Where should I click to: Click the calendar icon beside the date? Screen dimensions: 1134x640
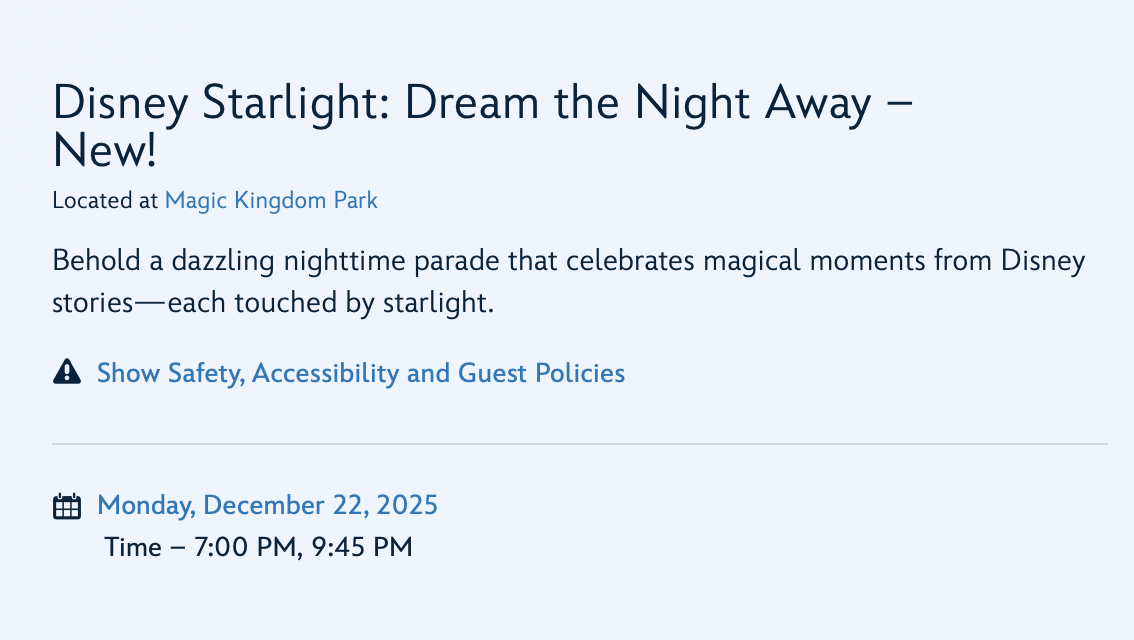[x=66, y=506]
